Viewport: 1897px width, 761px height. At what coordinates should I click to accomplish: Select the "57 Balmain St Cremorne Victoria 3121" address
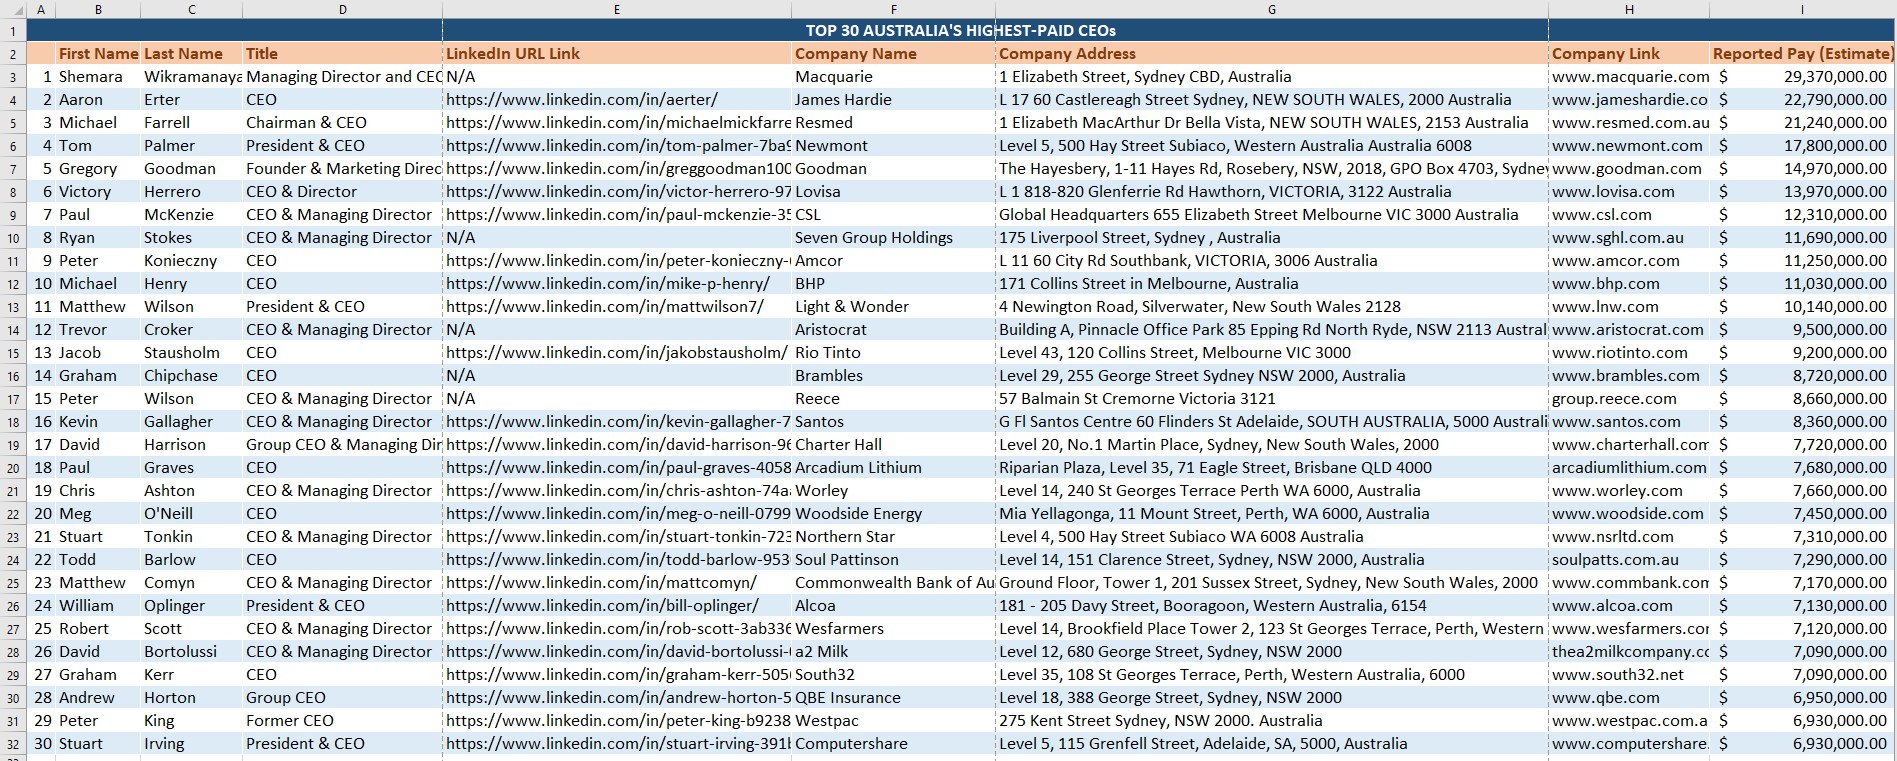[x=1272, y=399]
